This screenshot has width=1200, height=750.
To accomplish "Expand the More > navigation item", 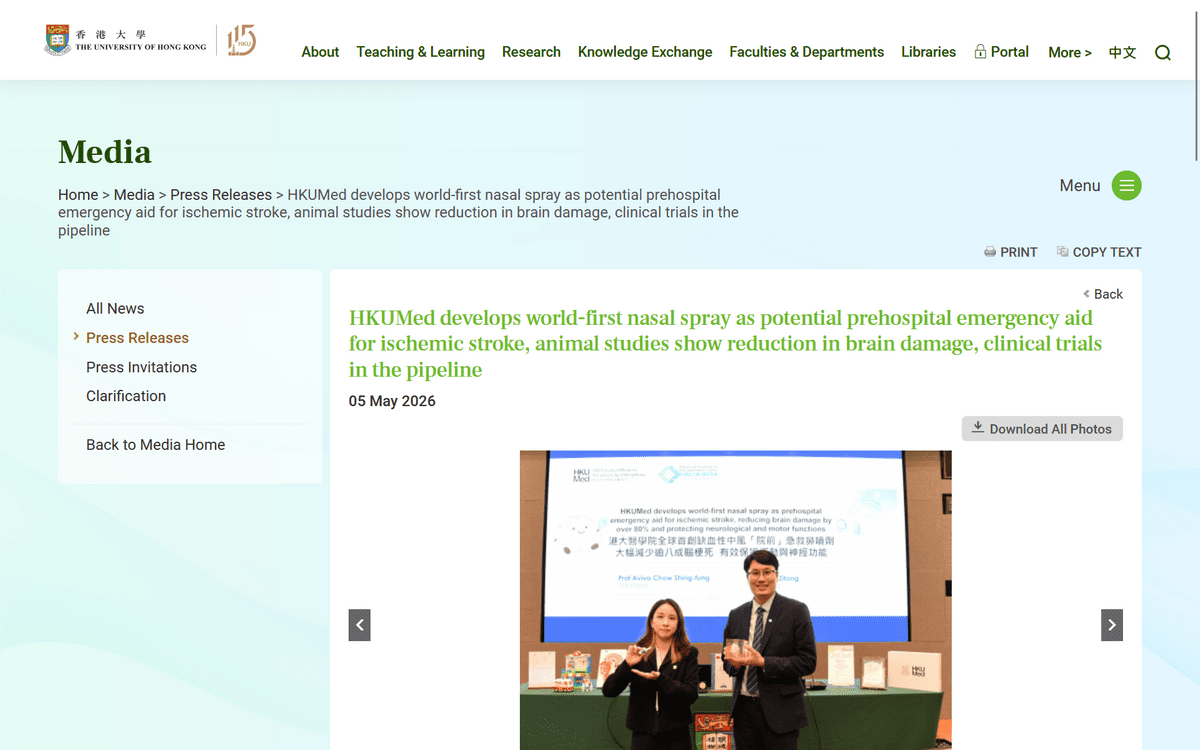I will [1069, 53].
